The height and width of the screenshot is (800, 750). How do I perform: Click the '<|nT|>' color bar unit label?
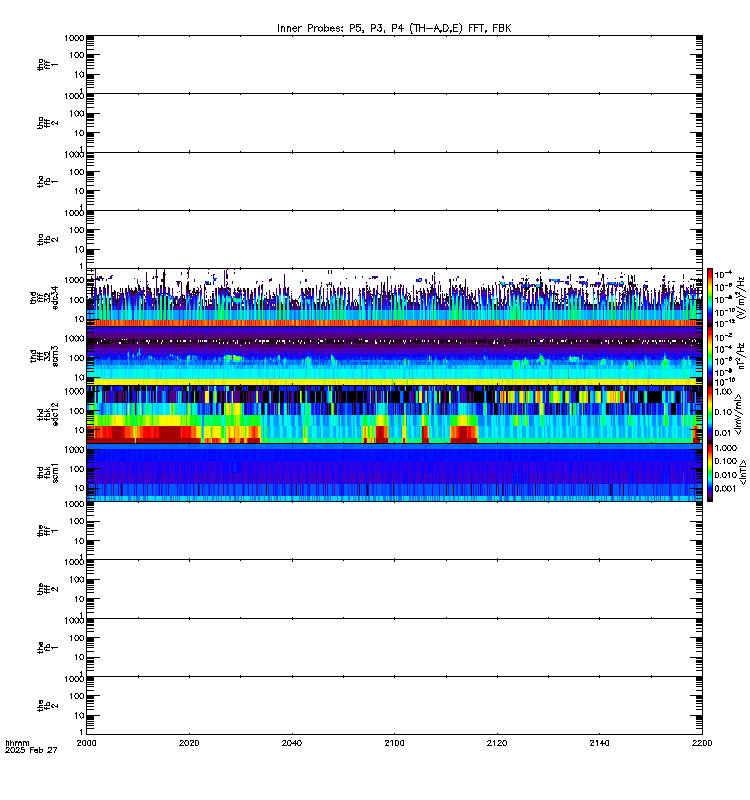(x=742, y=472)
